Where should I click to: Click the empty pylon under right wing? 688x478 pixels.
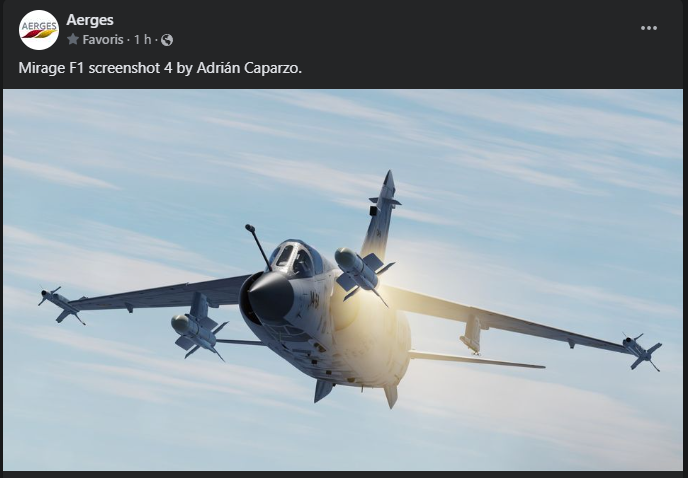tap(473, 334)
